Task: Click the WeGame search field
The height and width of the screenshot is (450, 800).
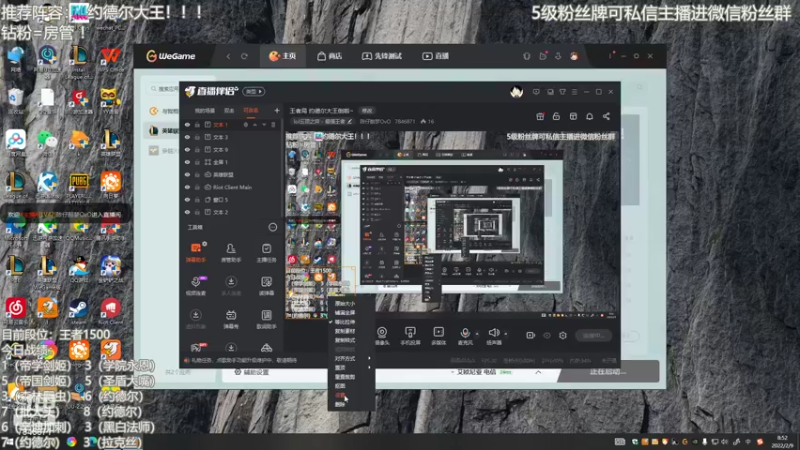Action: tap(164, 89)
